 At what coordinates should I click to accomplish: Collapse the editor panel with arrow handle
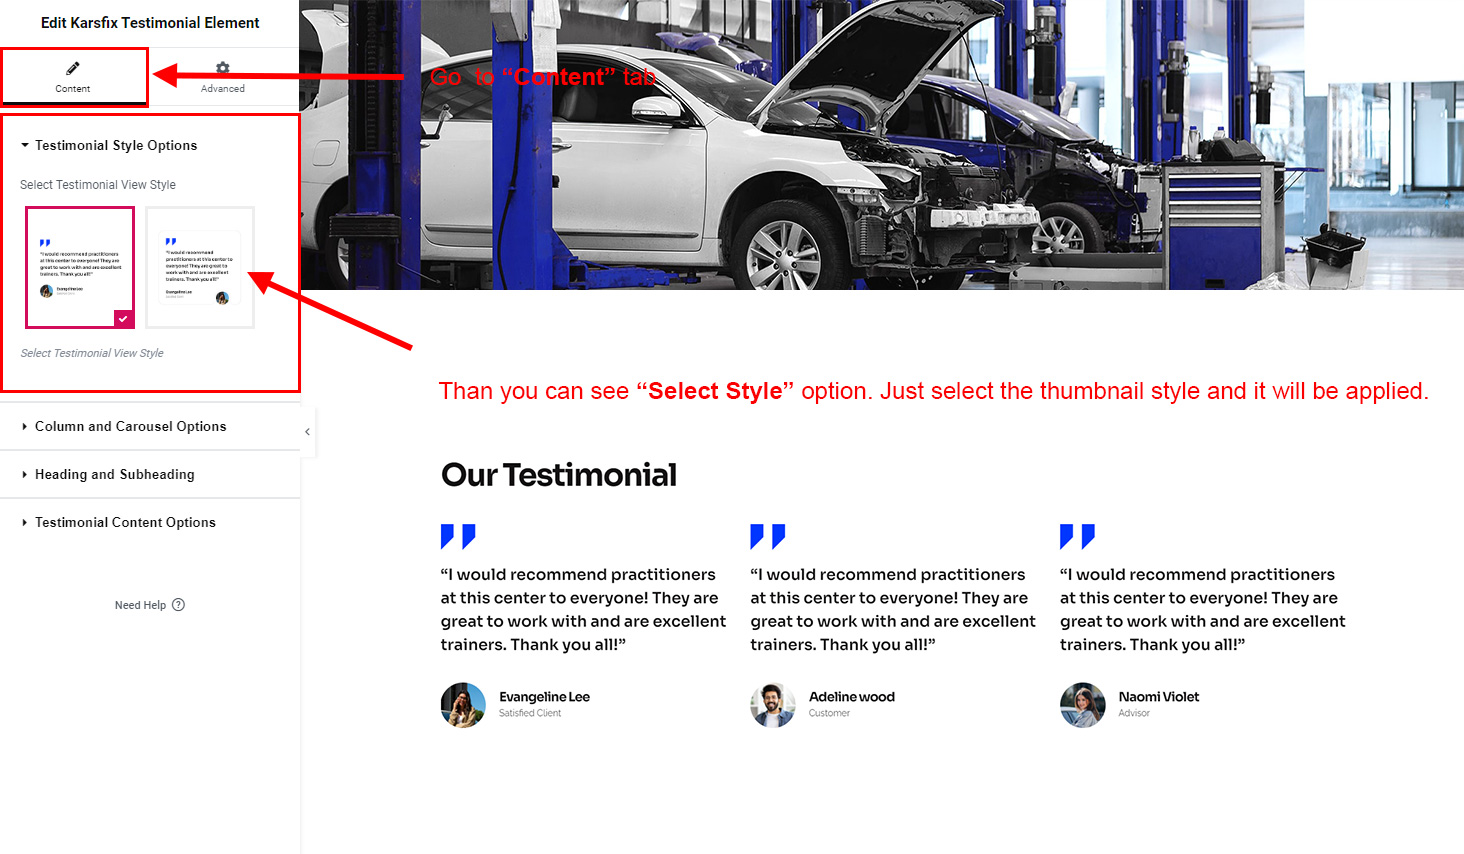click(x=308, y=432)
